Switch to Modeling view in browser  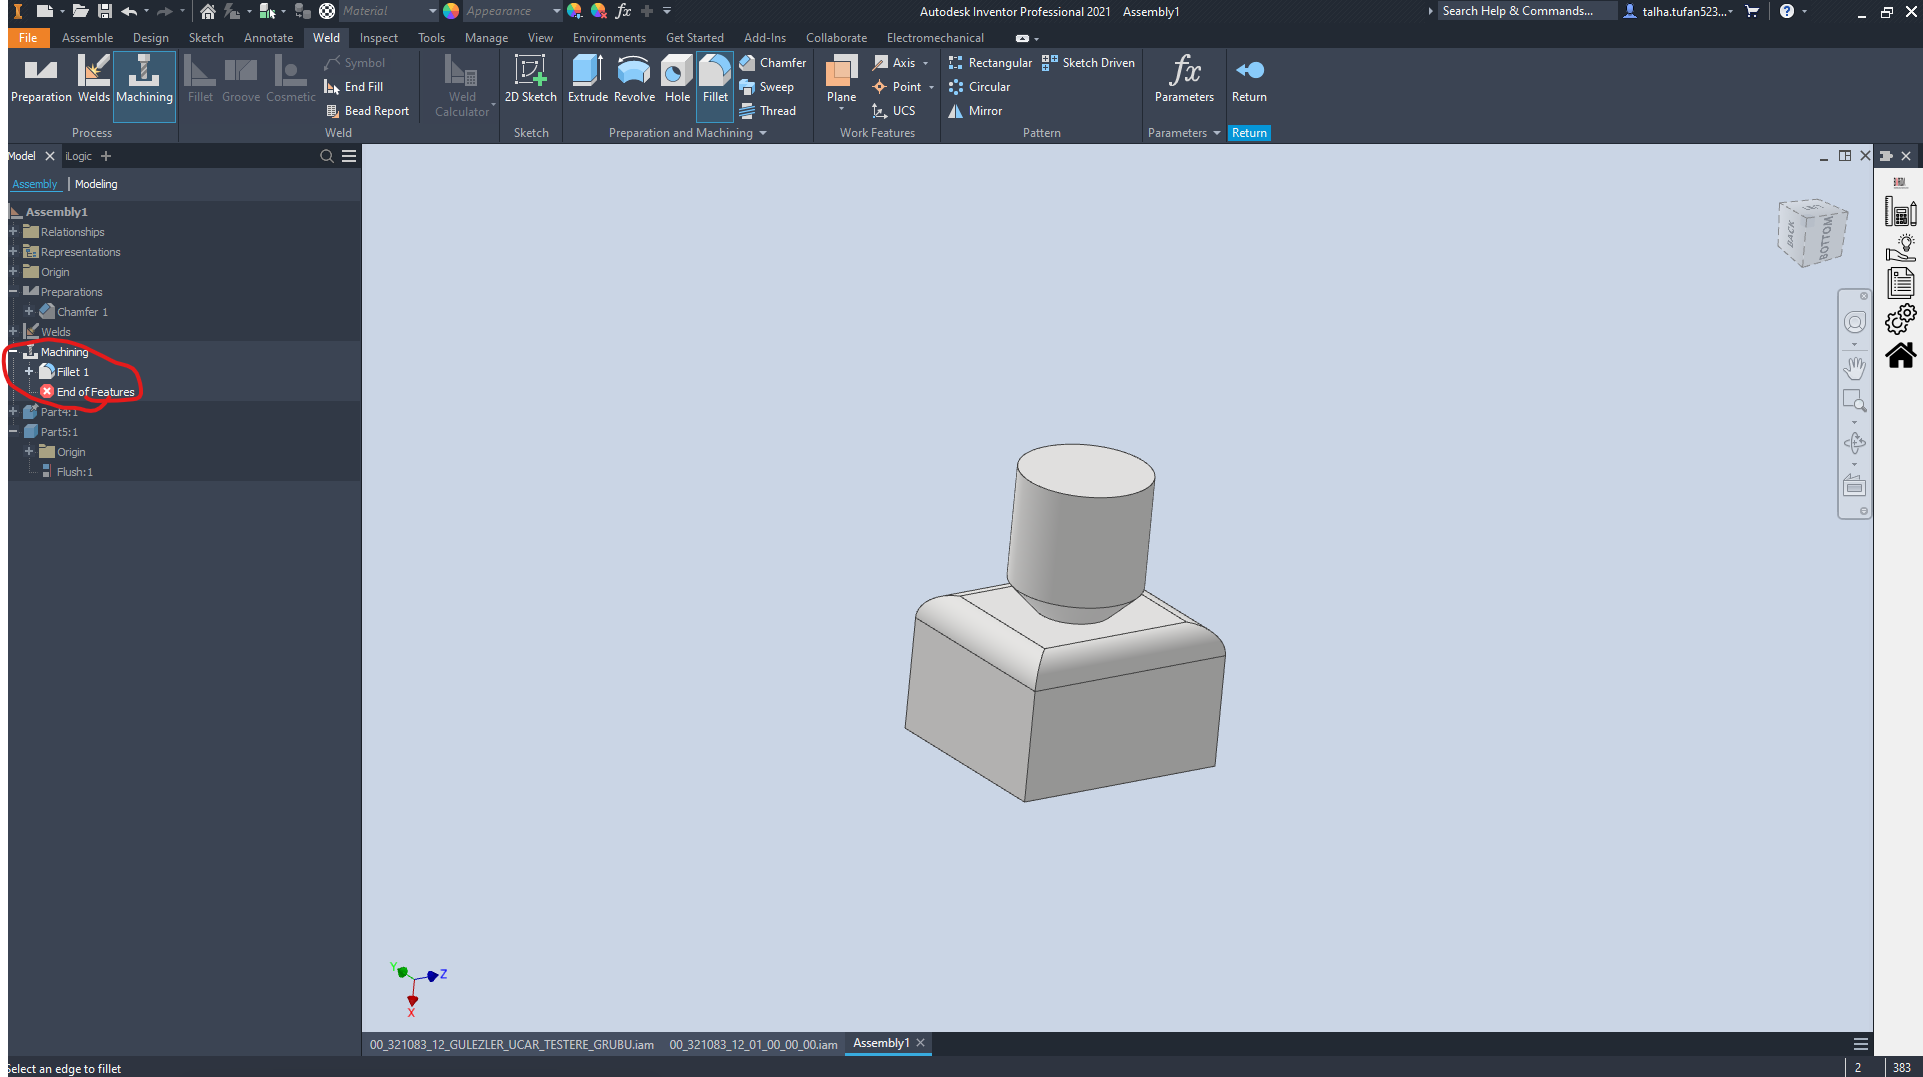click(x=96, y=184)
